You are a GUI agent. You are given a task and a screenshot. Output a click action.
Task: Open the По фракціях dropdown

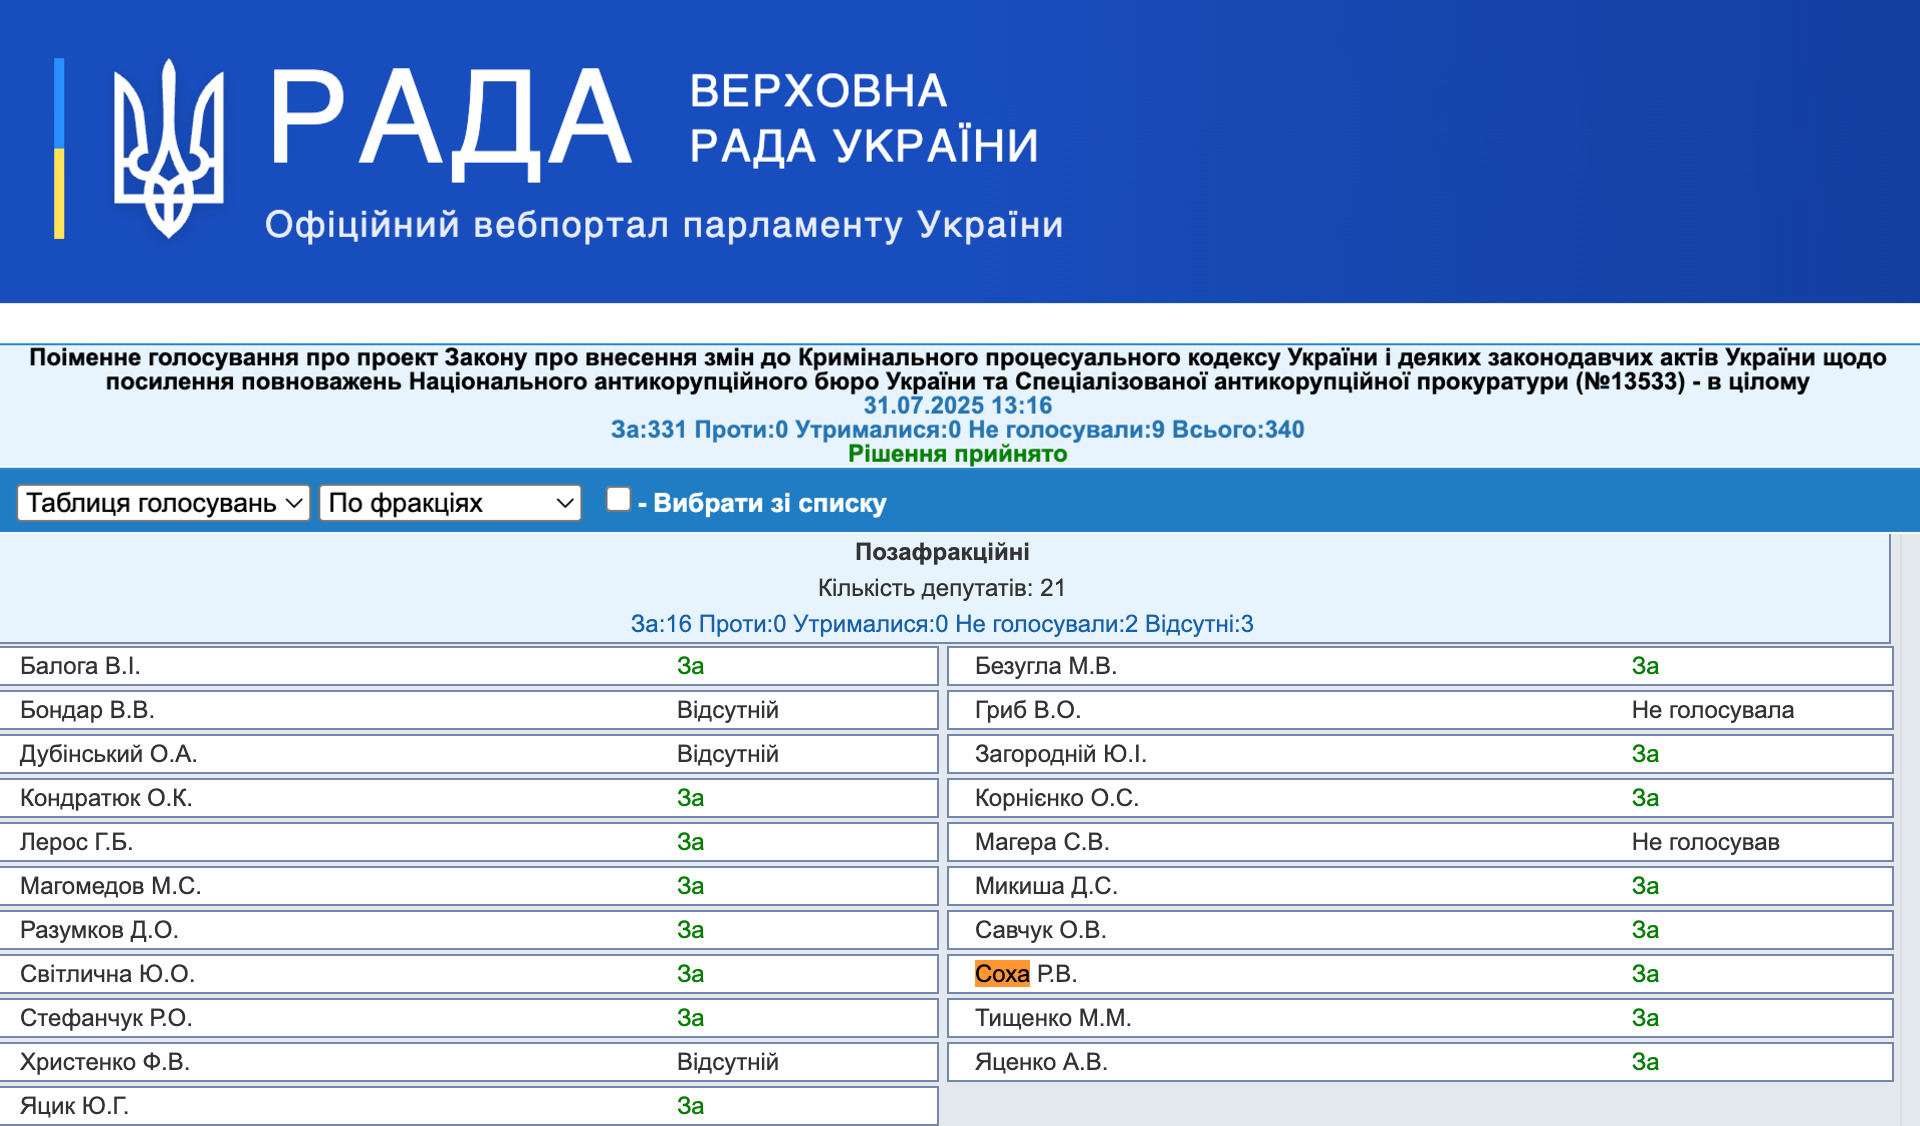click(450, 502)
